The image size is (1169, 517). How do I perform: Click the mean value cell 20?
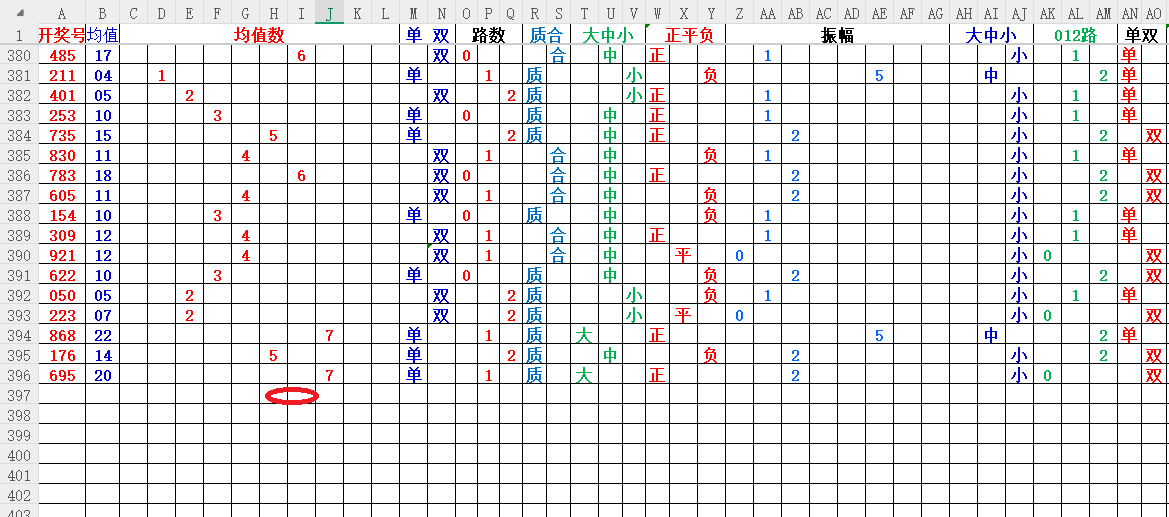click(102, 375)
